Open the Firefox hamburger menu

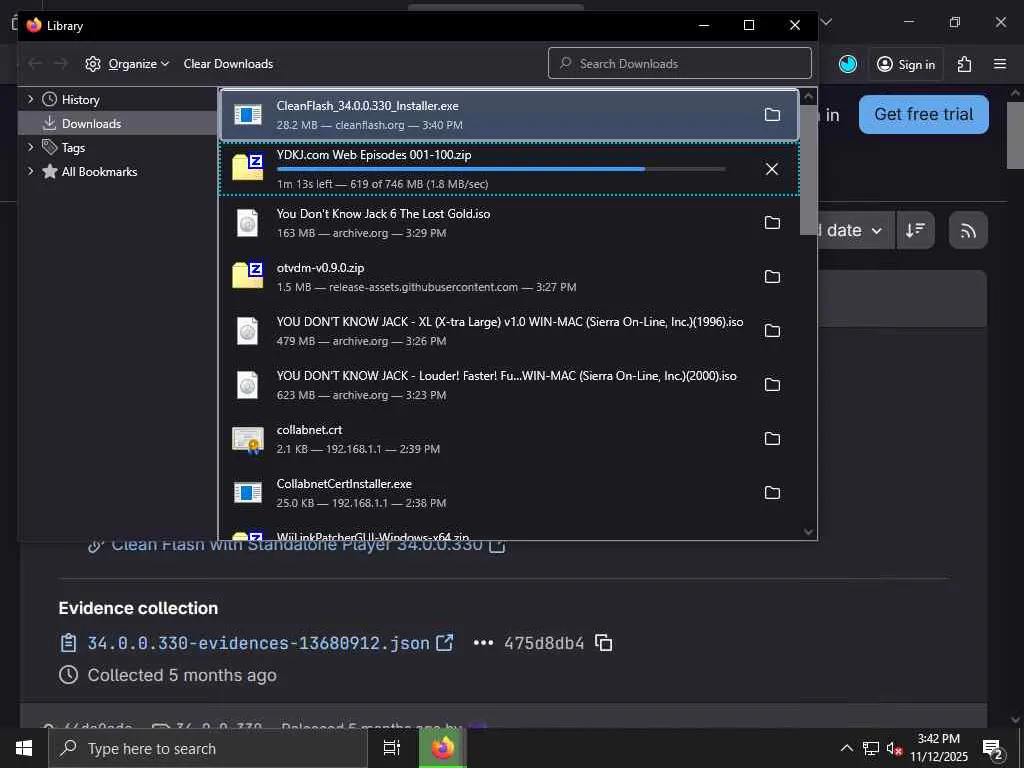coord(1000,64)
